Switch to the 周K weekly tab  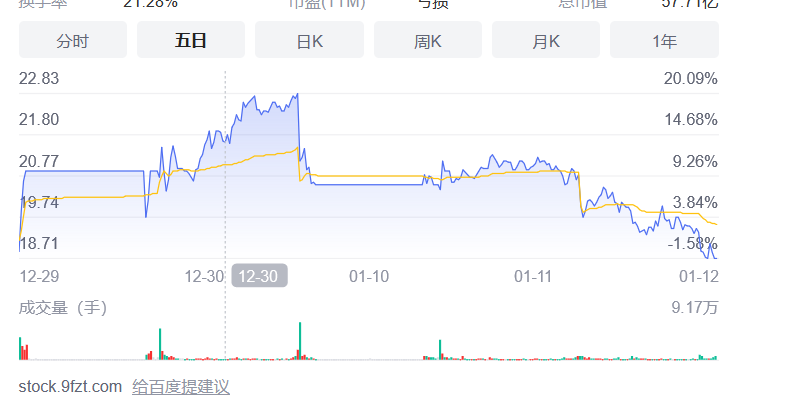pos(428,40)
